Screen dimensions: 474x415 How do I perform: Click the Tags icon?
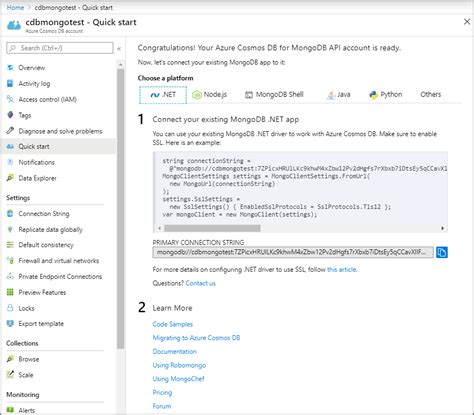point(10,115)
